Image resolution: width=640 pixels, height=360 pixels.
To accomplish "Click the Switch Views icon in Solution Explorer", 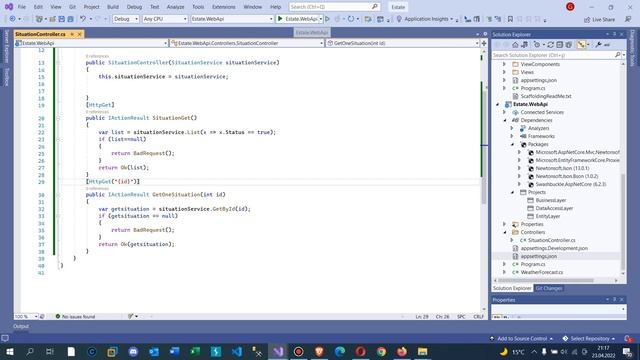I will [x=524, y=45].
